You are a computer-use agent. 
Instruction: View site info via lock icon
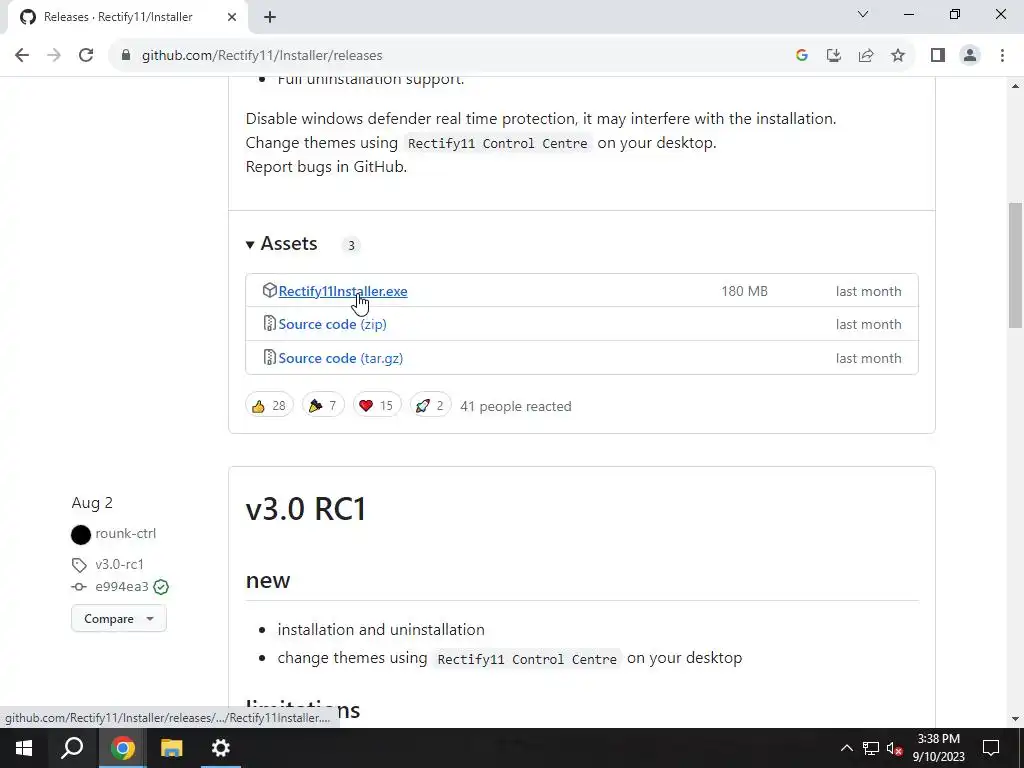tap(126, 56)
